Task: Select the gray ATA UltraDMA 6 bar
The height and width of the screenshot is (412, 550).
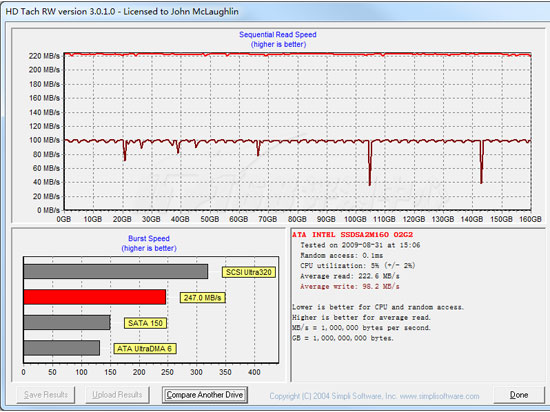Action: (62, 348)
